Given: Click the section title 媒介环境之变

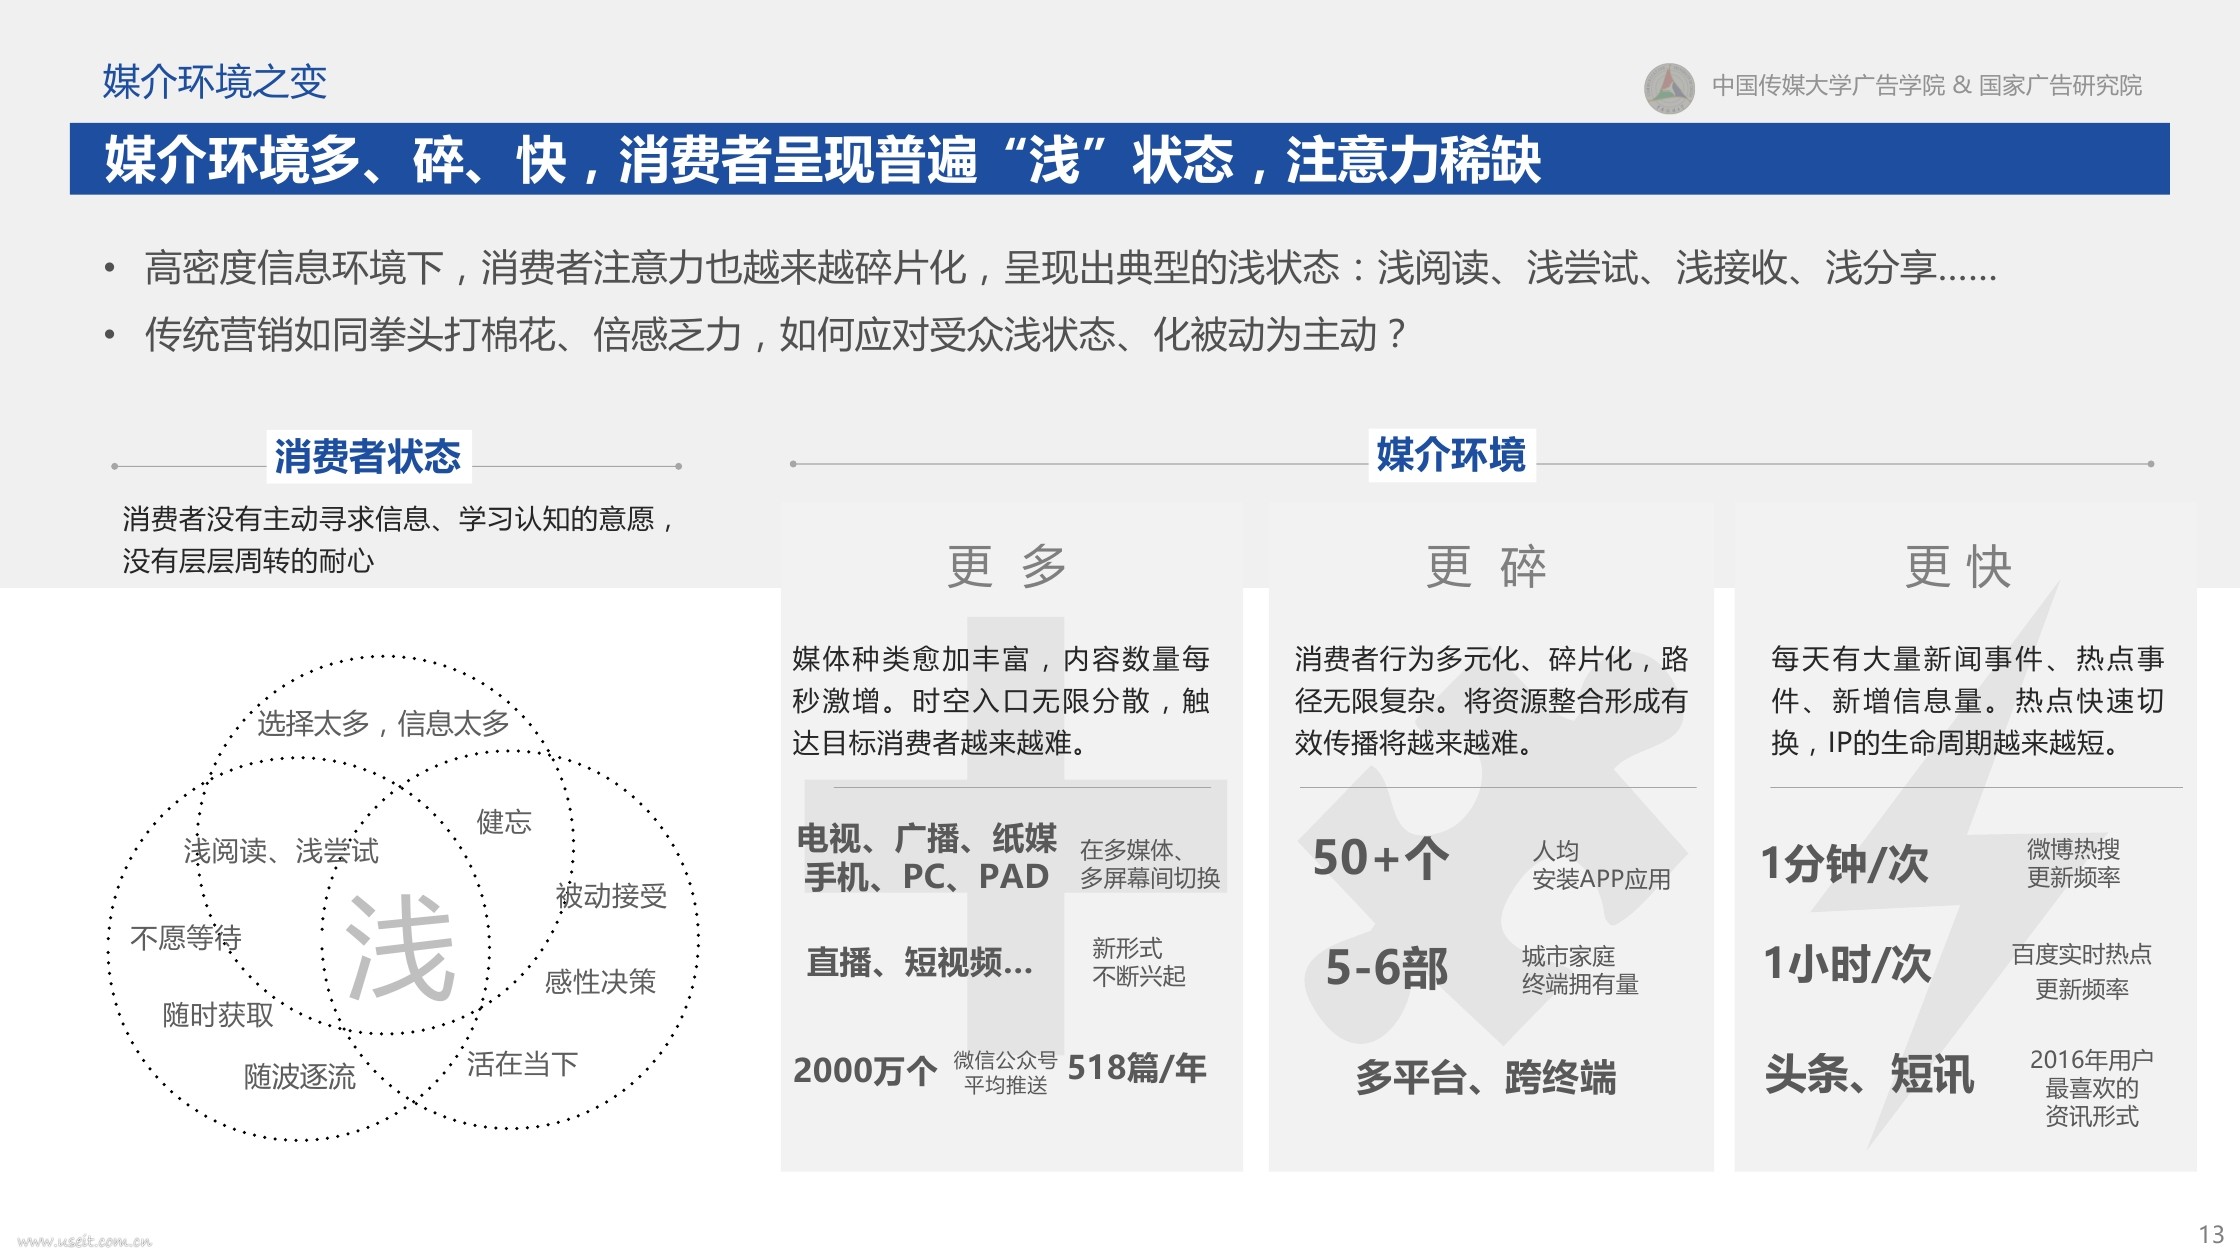Looking at the screenshot, I should pyautogui.click(x=215, y=82).
